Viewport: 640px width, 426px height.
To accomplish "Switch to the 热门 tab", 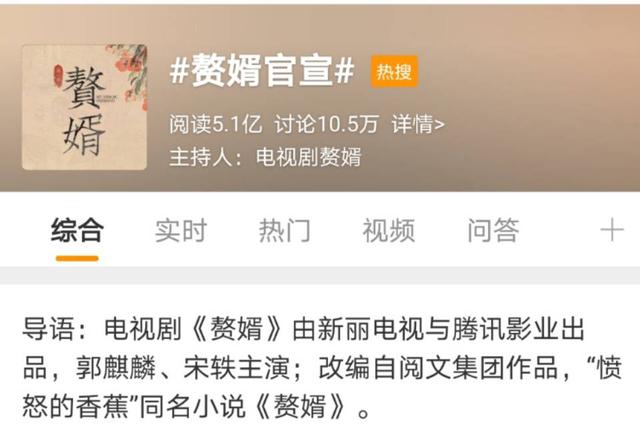I will coord(285,230).
